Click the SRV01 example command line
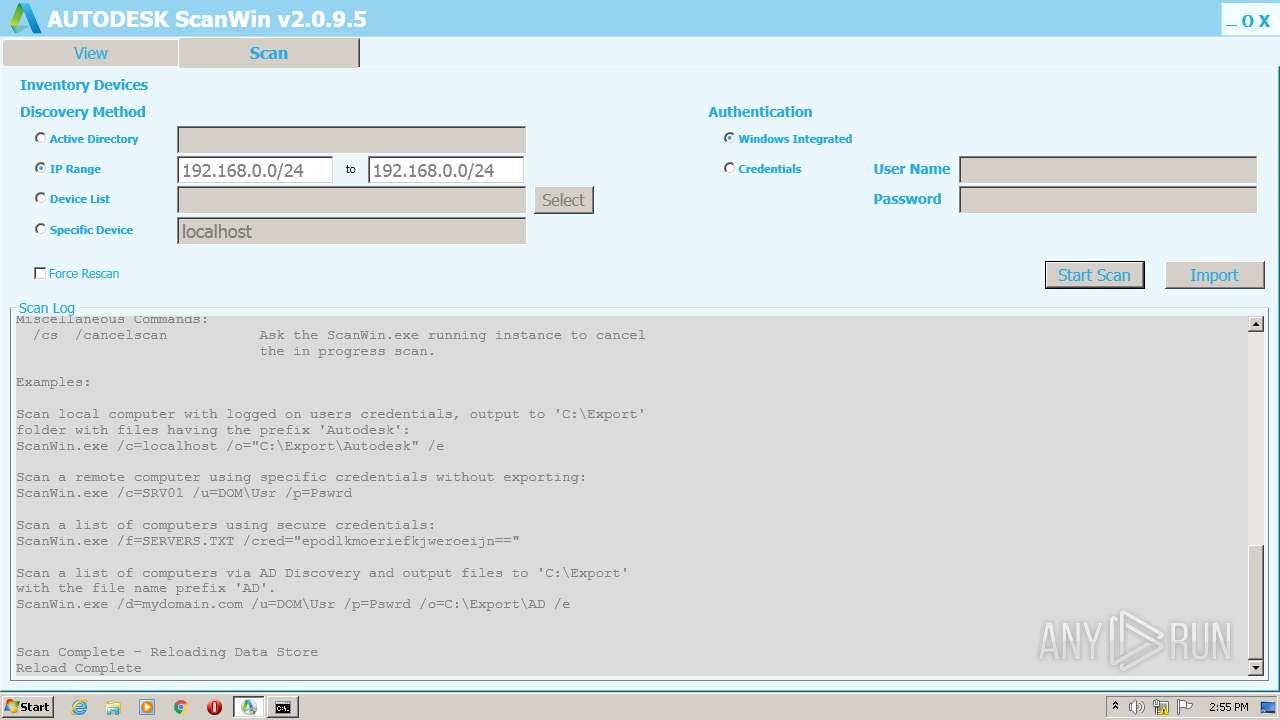The height and width of the screenshot is (720, 1280). 184,493
